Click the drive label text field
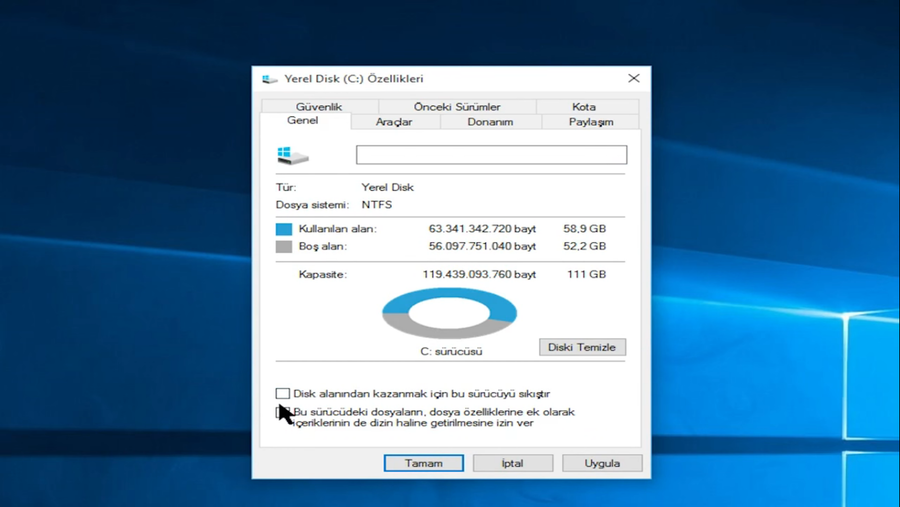Screen dimensions: 900x507 [491, 154]
